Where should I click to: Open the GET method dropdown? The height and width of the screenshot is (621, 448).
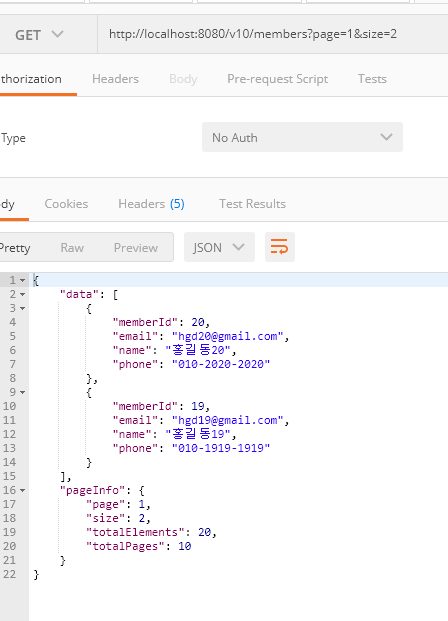click(x=39, y=34)
